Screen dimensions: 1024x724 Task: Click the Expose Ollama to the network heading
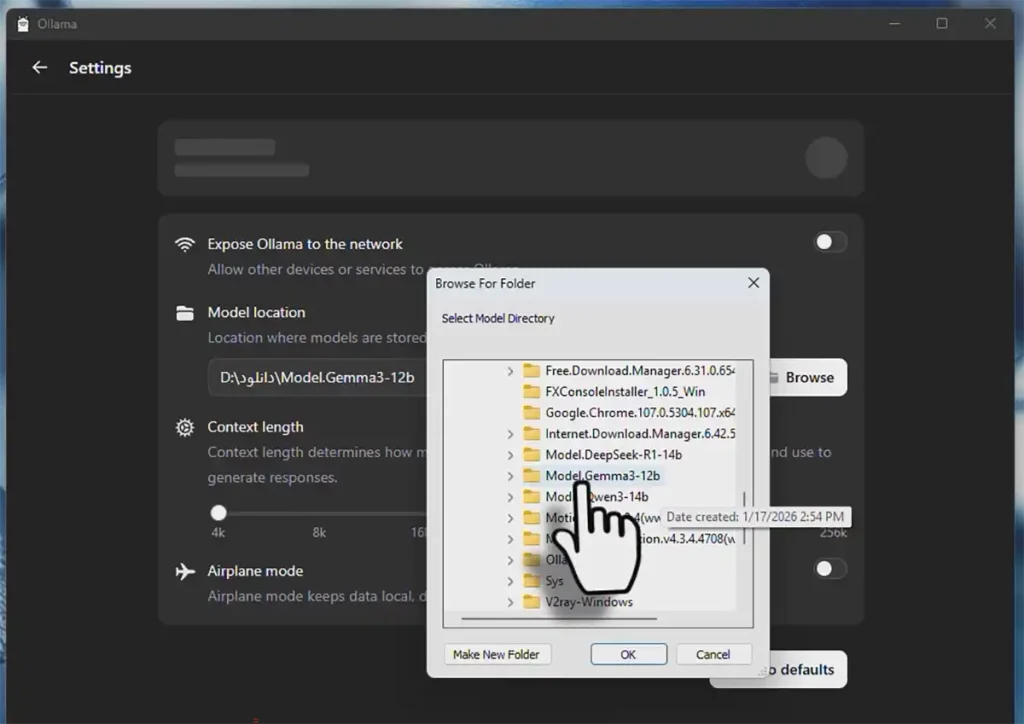(x=305, y=244)
